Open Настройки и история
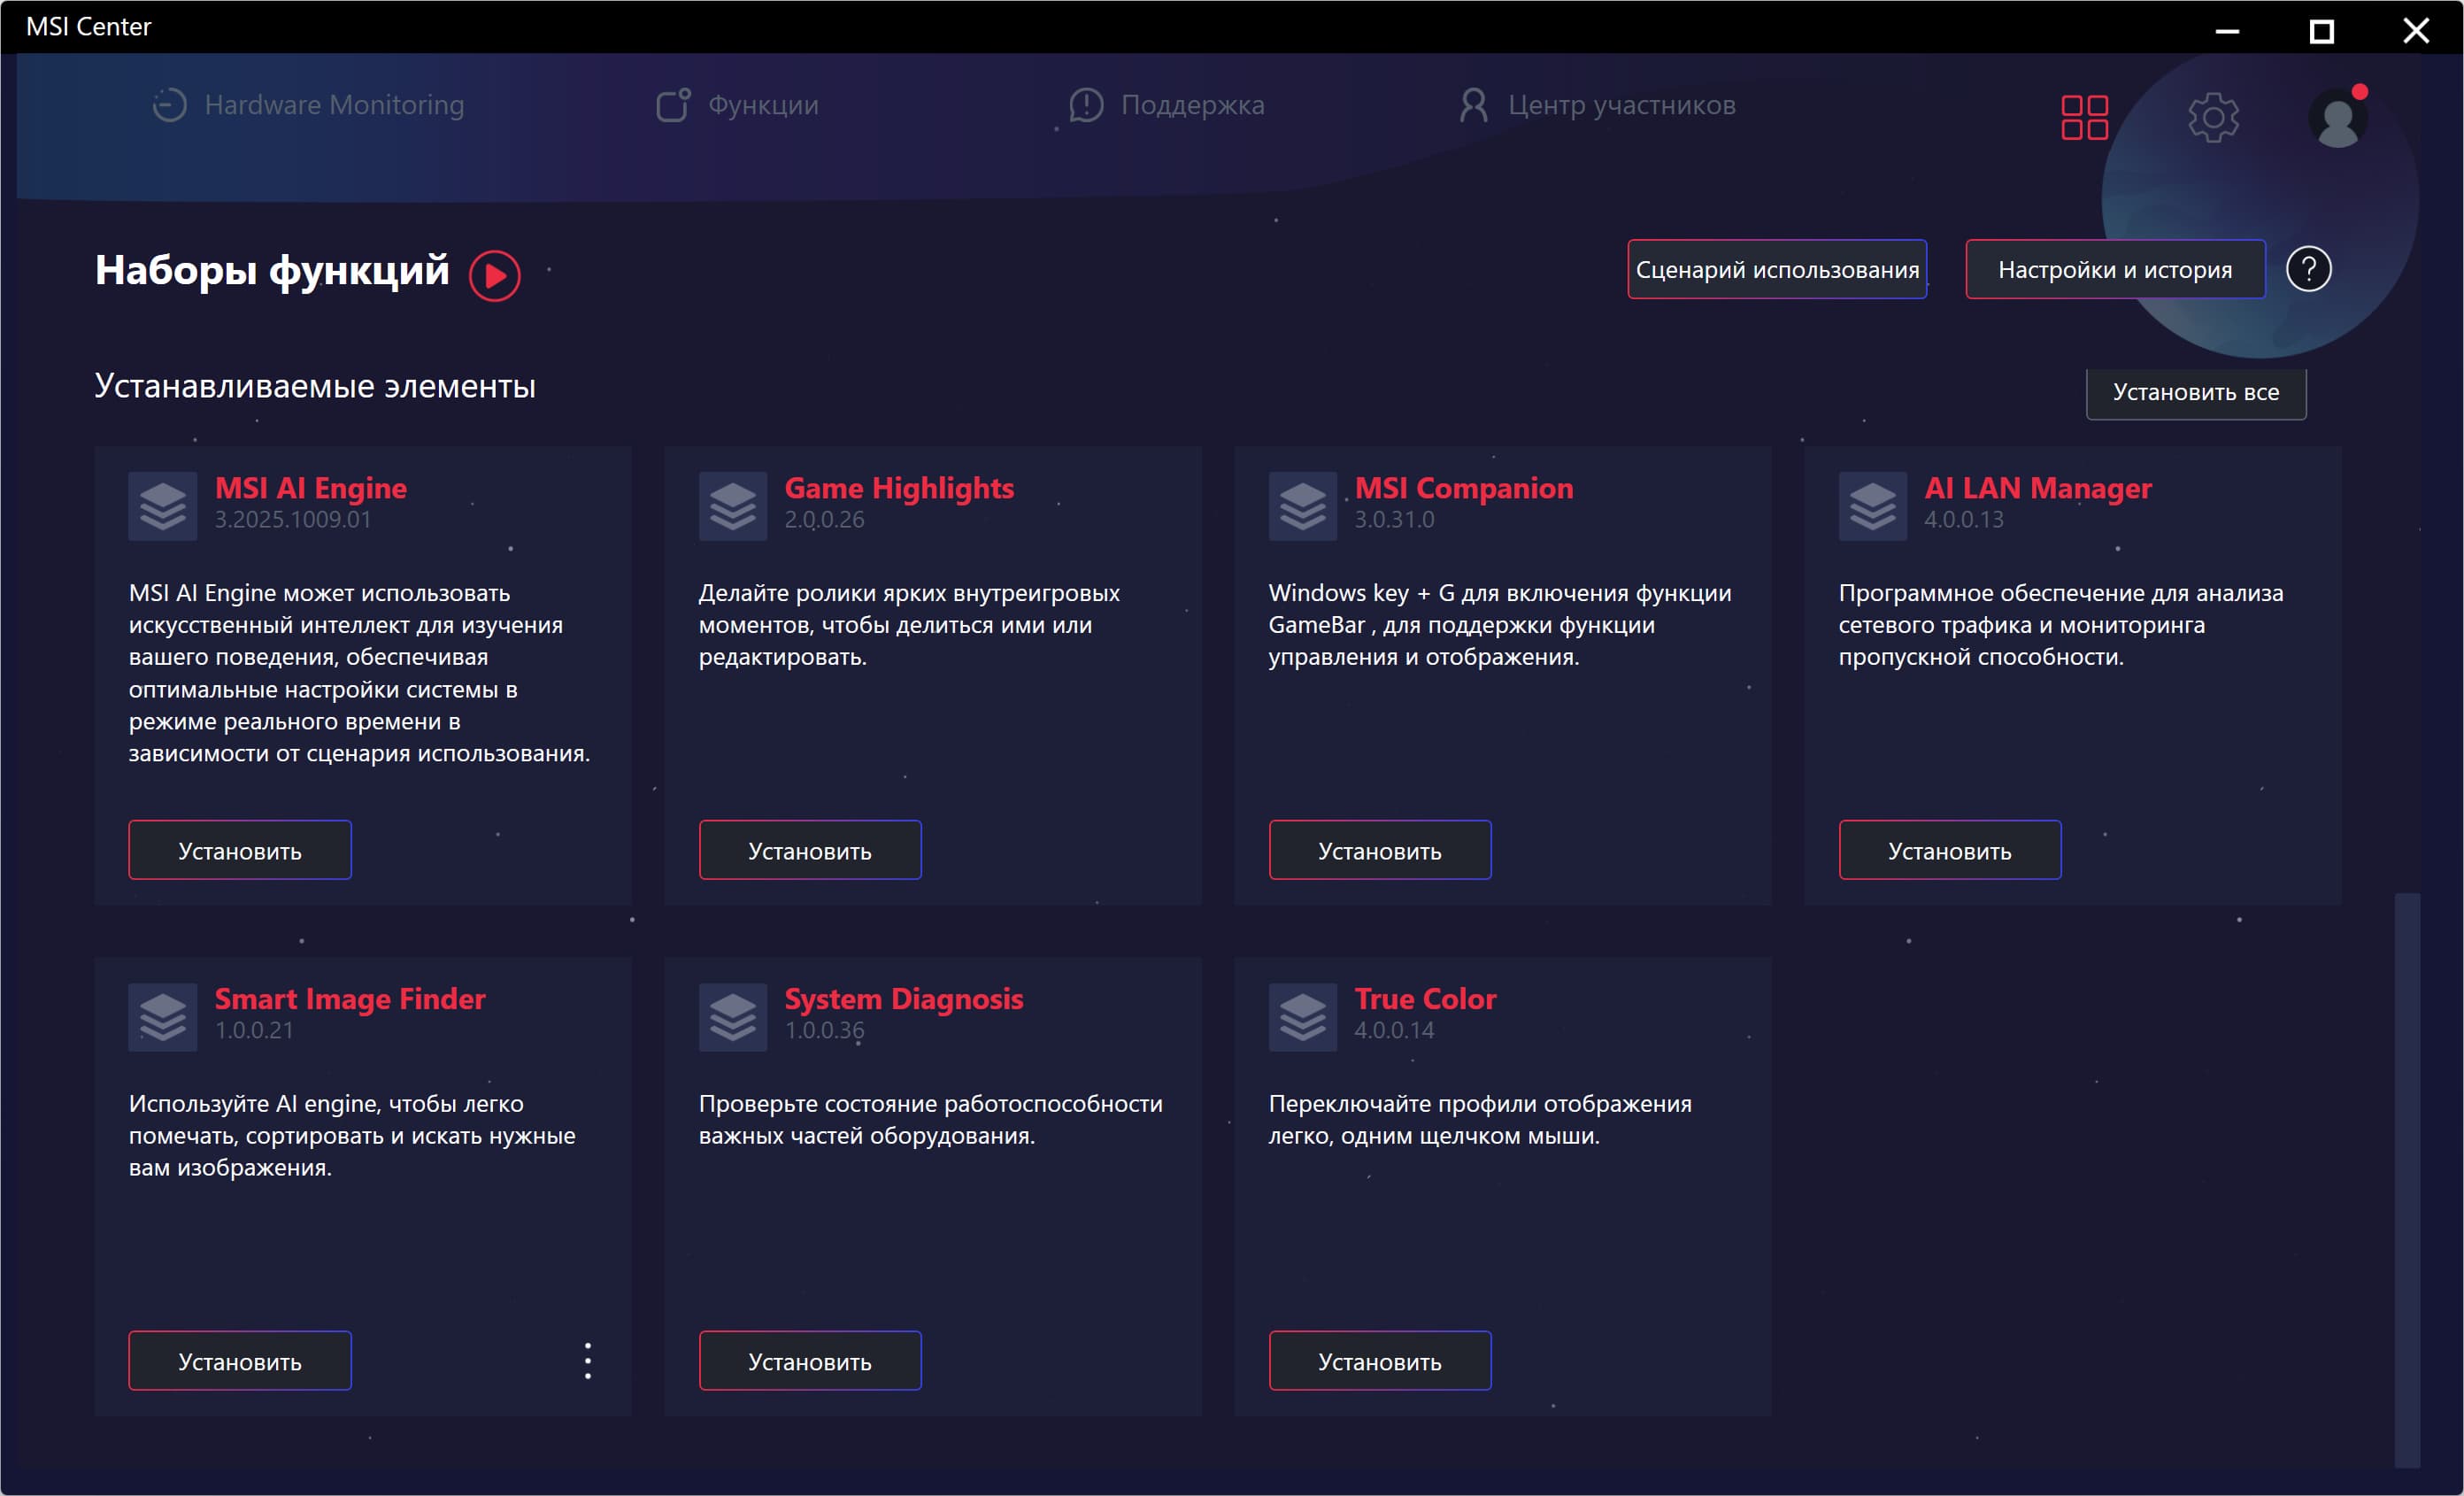Screen dimensions: 2464x1496 (x=2114, y=269)
